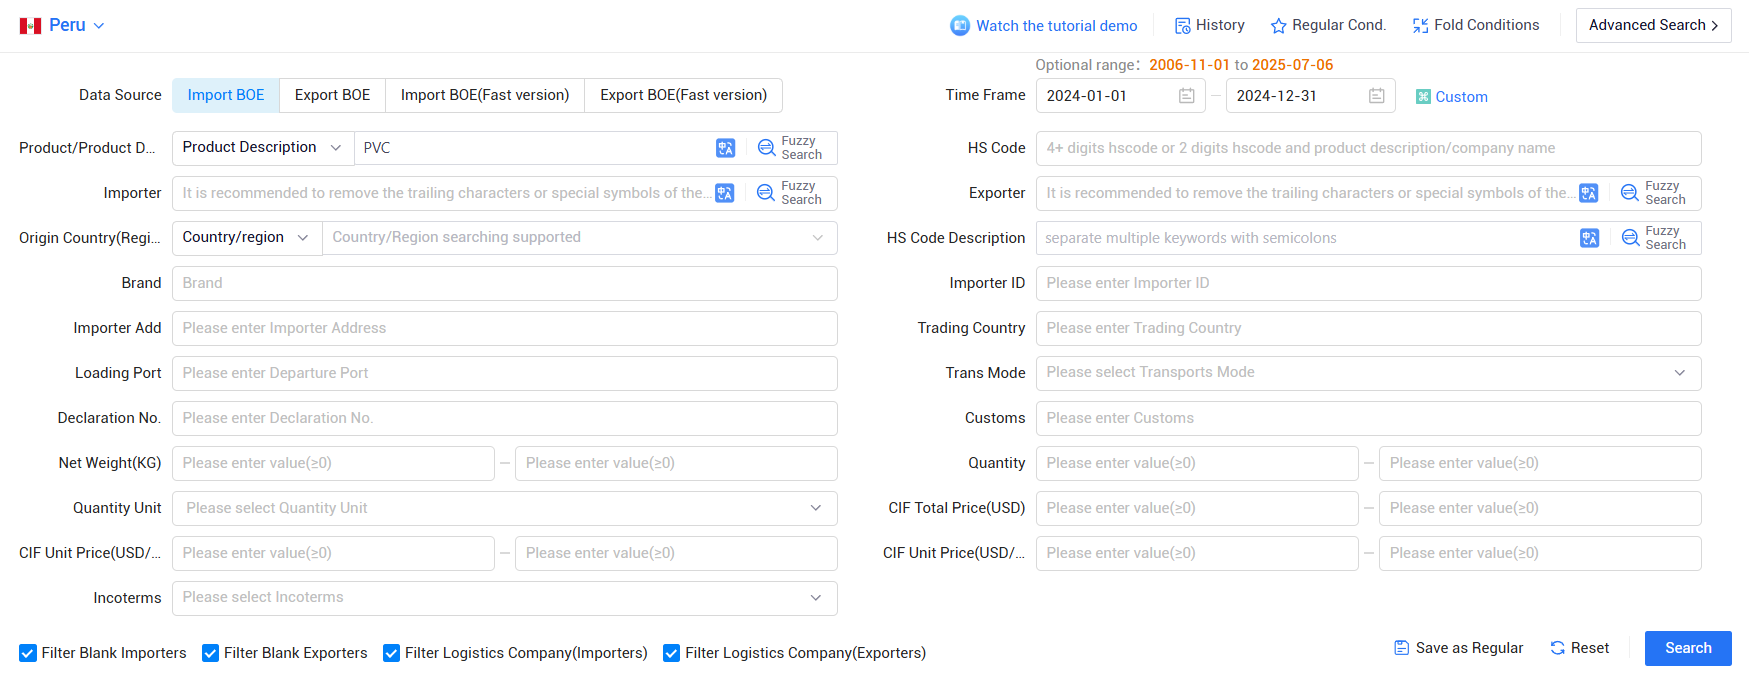Click Fuzzy Search icon for Importer
The width and height of the screenshot is (1749, 676).
[765, 193]
